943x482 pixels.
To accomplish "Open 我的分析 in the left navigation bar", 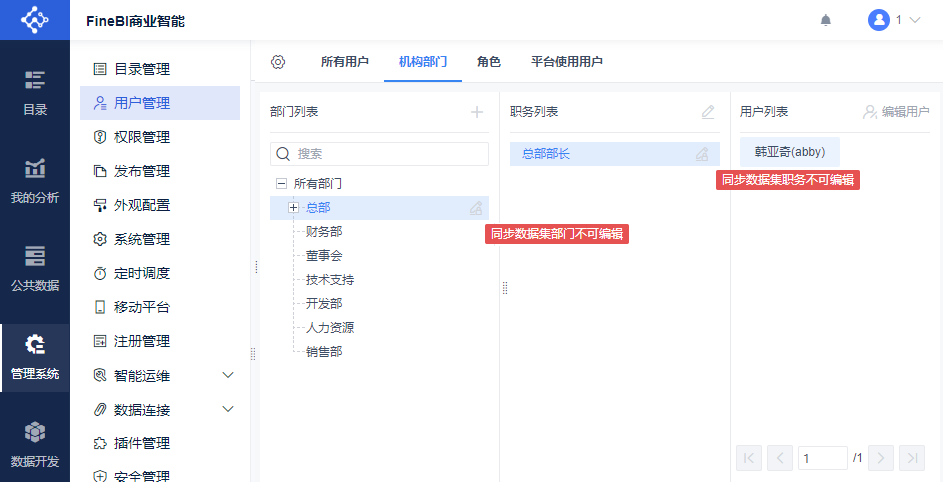I will tap(35, 180).
